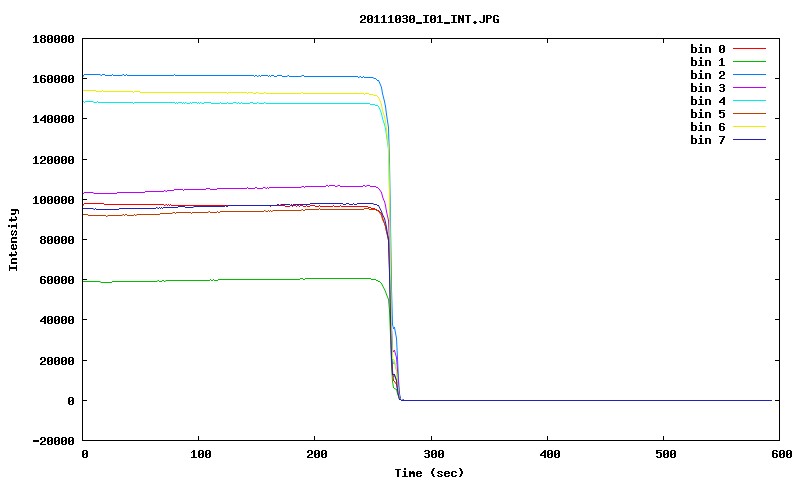Viewport: 800px width, 480px height.
Task: Click the 'bin 4' legend label
Action: (x=708, y=101)
